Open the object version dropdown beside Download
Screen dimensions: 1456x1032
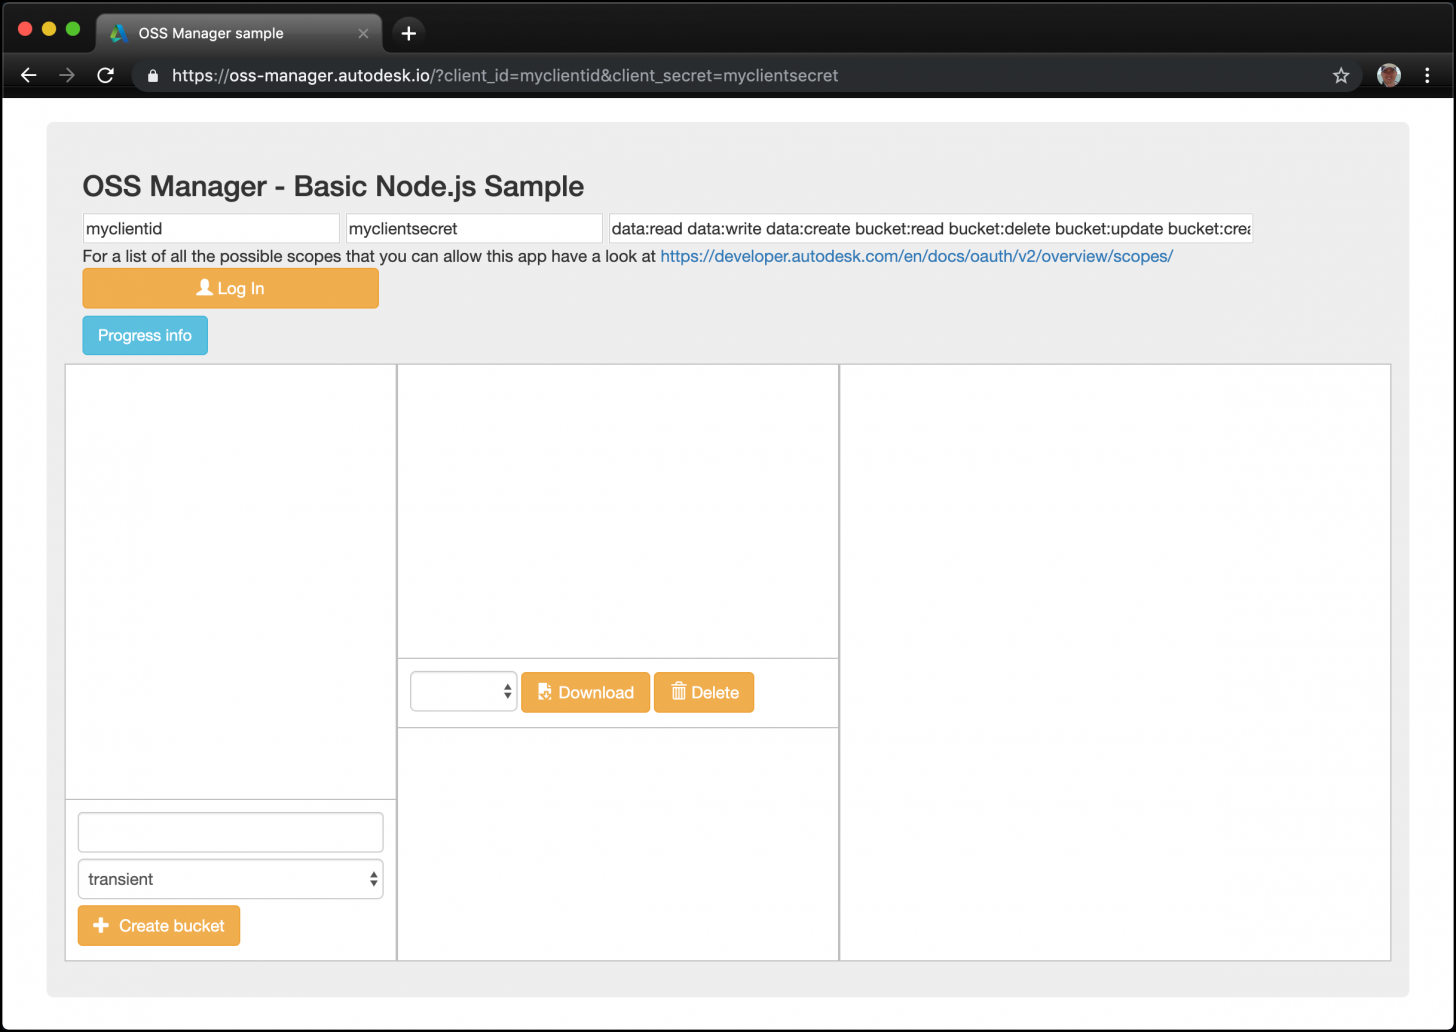coord(463,691)
